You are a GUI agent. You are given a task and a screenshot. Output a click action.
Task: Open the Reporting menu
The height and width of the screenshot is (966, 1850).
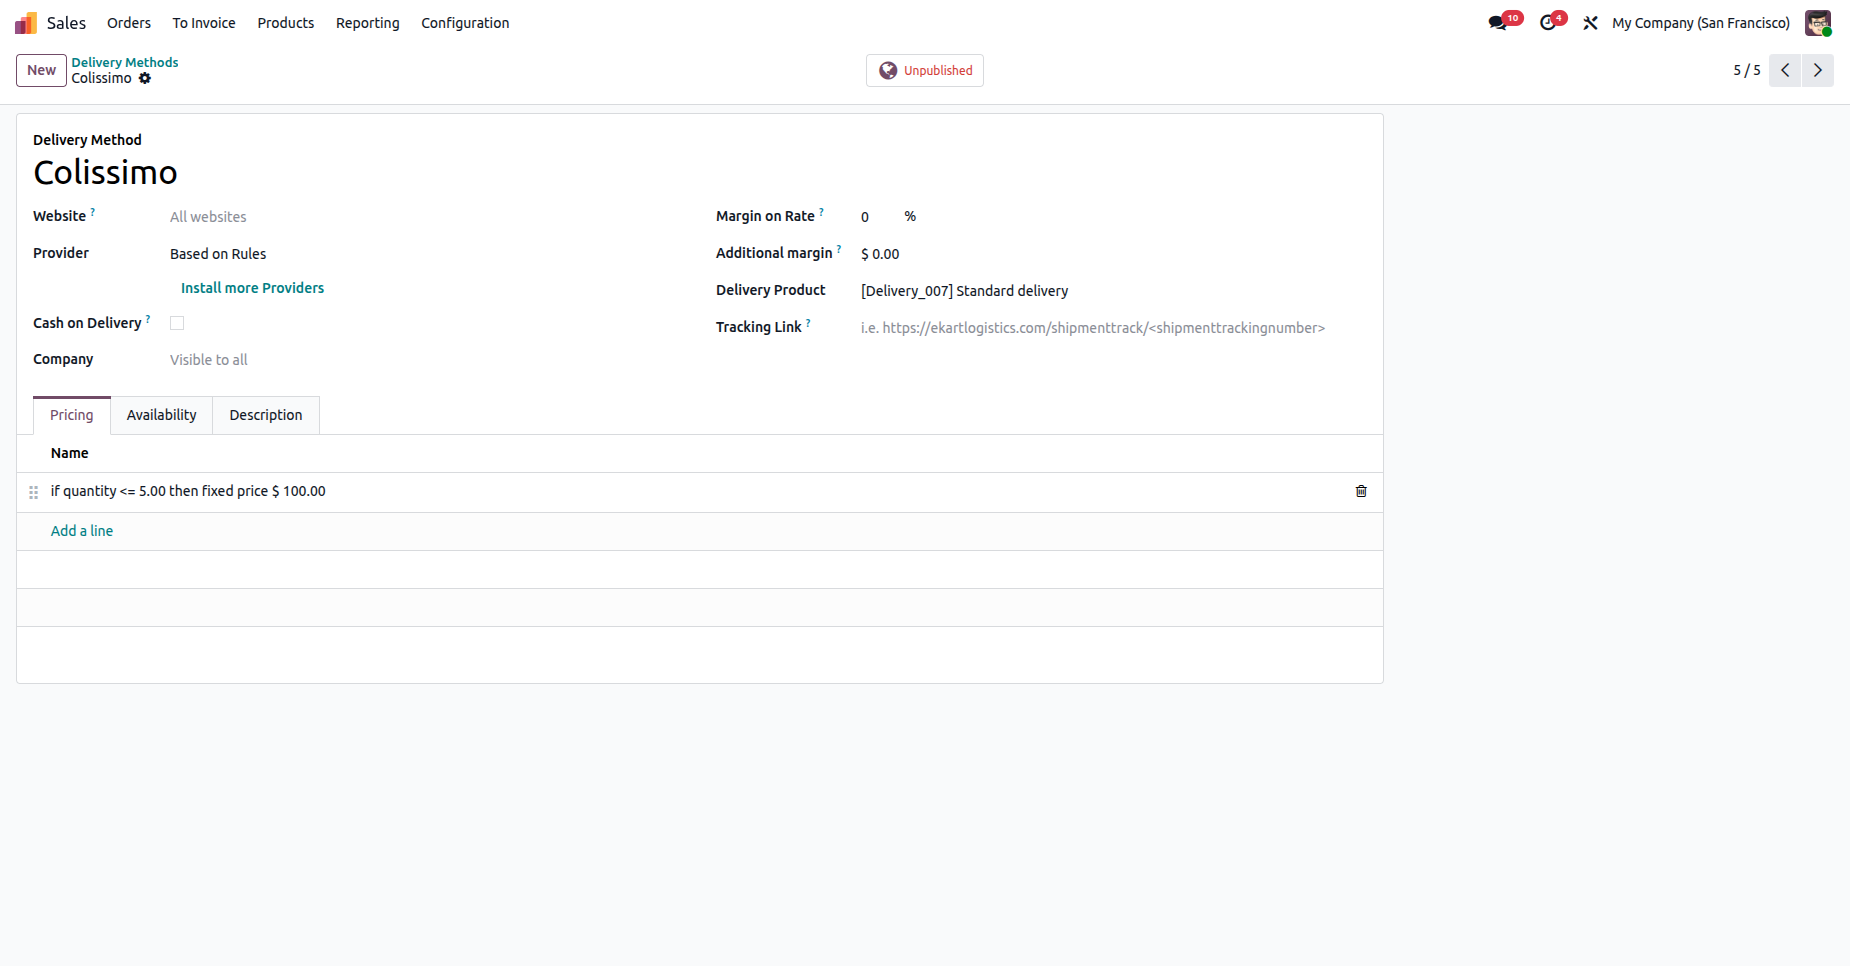368,23
